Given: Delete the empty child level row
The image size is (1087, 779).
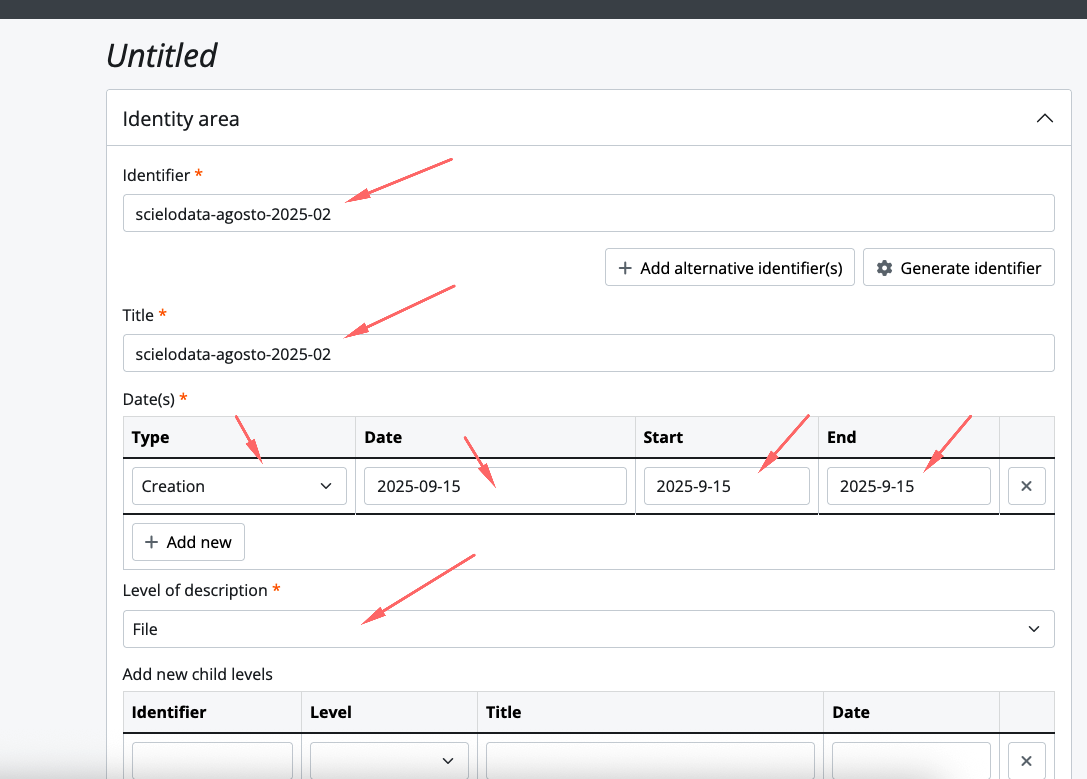Looking at the screenshot, I should (1026, 760).
